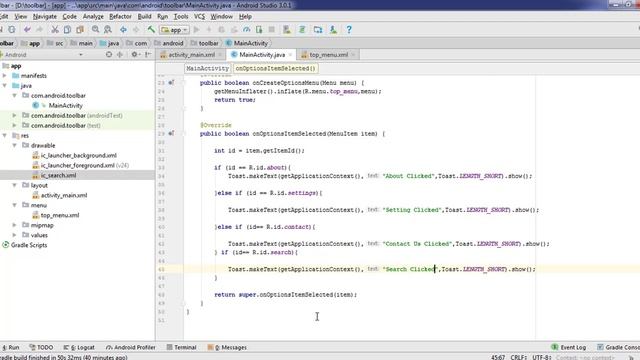Open Replace with the second magnifier icon
The height and width of the screenshot is (360, 640).
108,29
